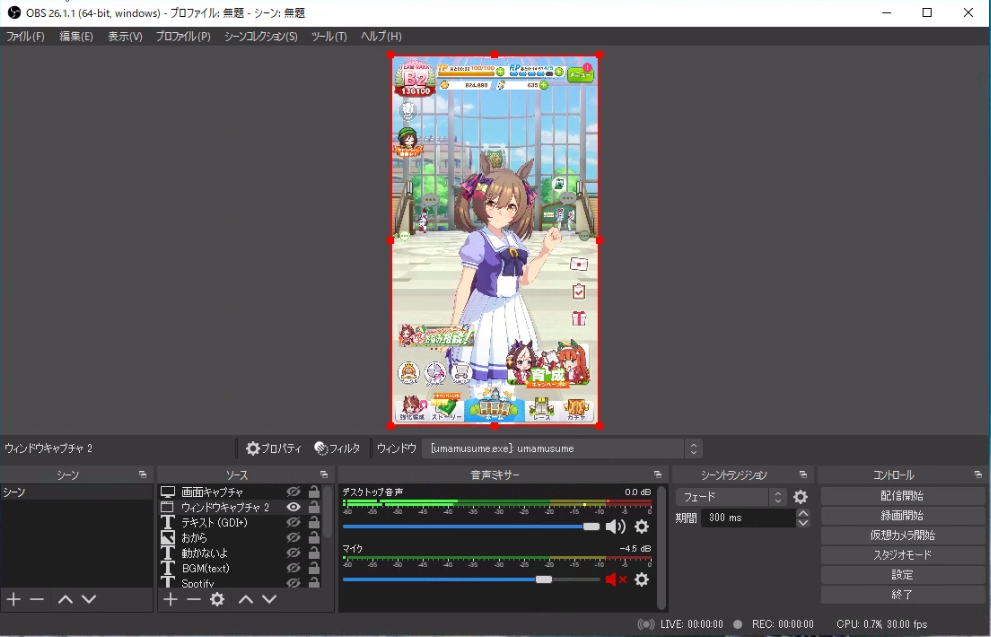Open transition properties gear icon
991x637 pixels.
tap(801, 497)
